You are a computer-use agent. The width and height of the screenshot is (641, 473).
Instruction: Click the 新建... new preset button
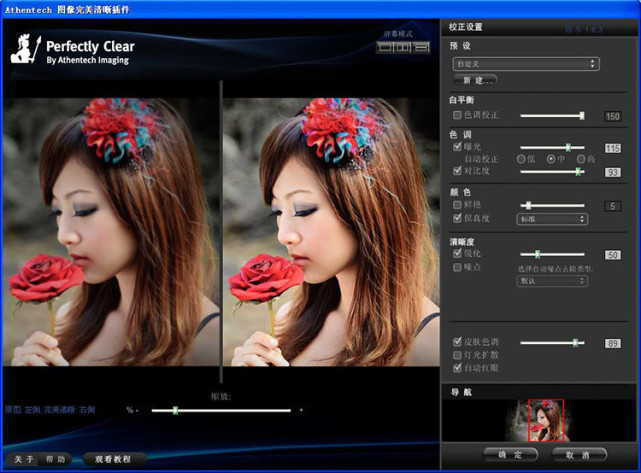point(476,80)
